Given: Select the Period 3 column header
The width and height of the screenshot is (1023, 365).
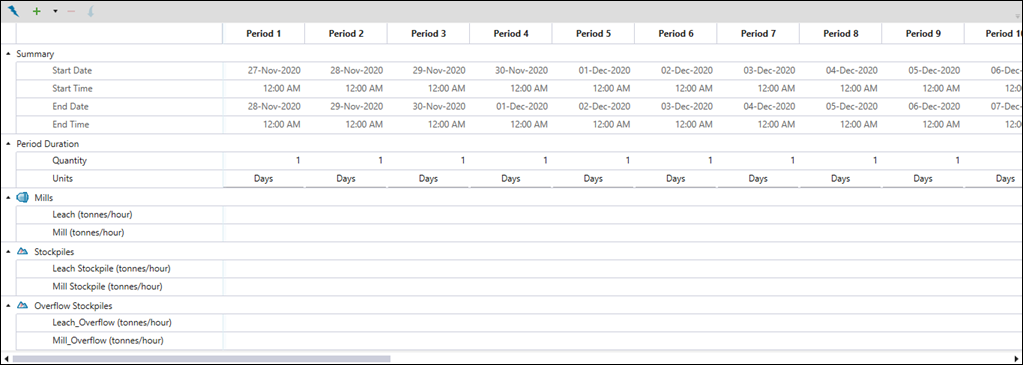Looking at the screenshot, I should click(429, 34).
